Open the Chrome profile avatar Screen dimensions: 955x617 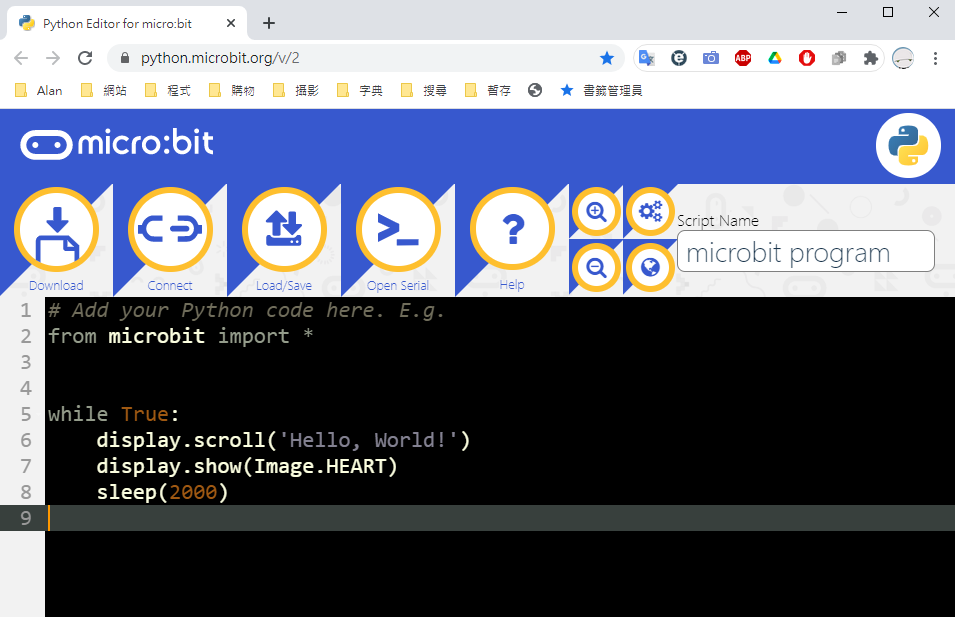[903, 58]
